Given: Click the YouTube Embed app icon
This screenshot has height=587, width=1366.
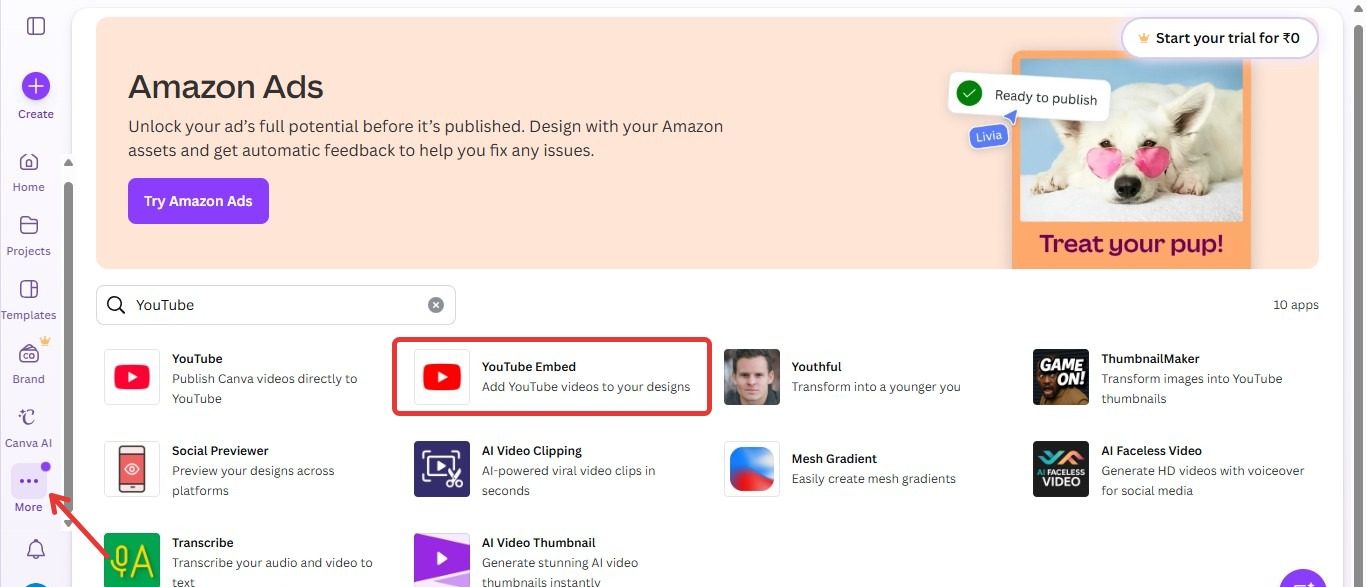Looking at the screenshot, I should click(x=442, y=377).
